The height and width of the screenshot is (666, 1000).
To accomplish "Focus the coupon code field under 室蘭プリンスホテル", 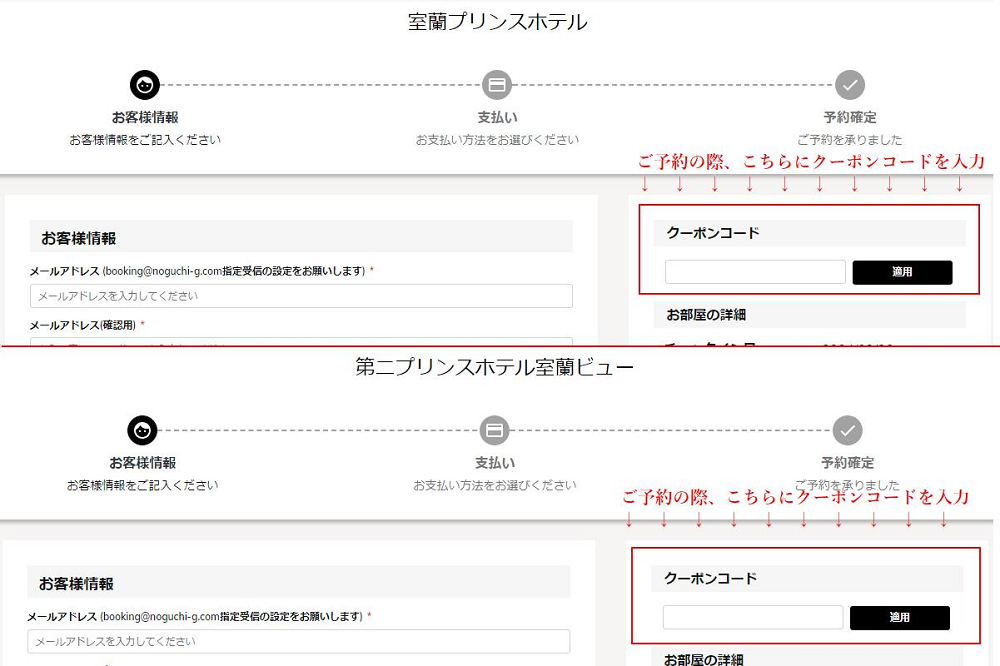I will point(755,272).
